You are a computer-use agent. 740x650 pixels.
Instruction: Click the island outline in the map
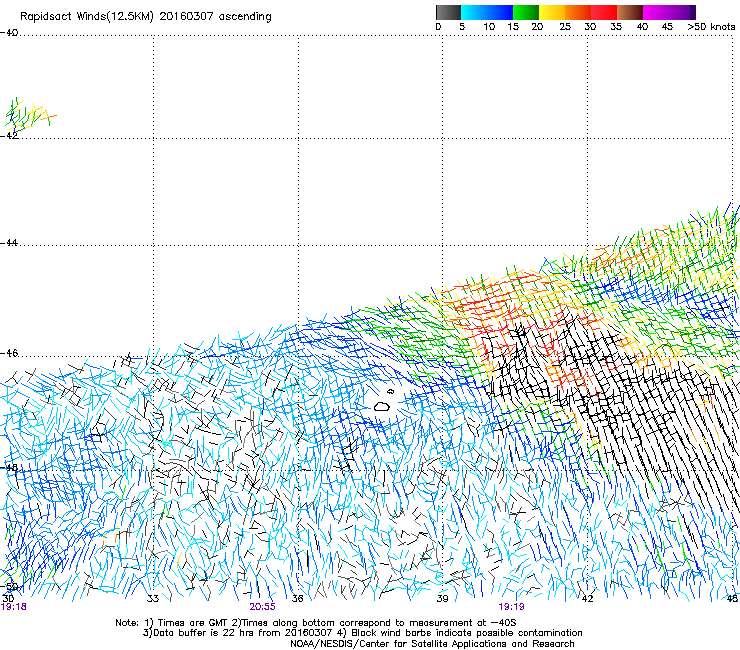click(x=381, y=406)
